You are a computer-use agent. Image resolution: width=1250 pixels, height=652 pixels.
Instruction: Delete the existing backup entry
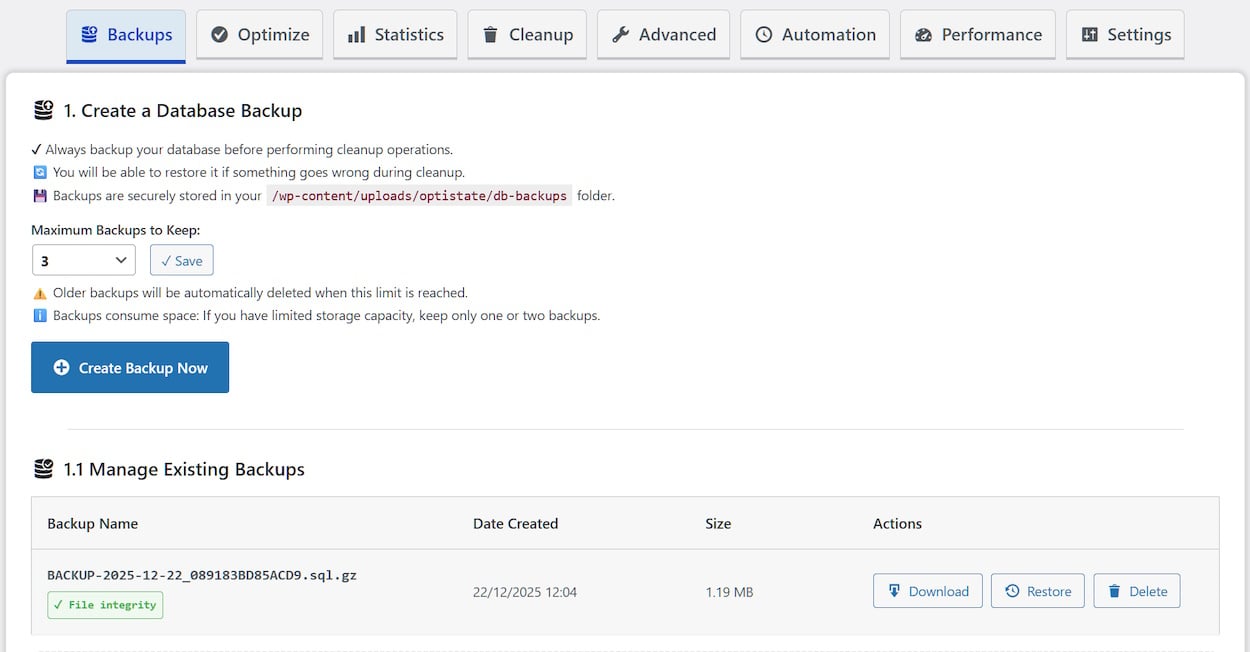(x=1137, y=591)
